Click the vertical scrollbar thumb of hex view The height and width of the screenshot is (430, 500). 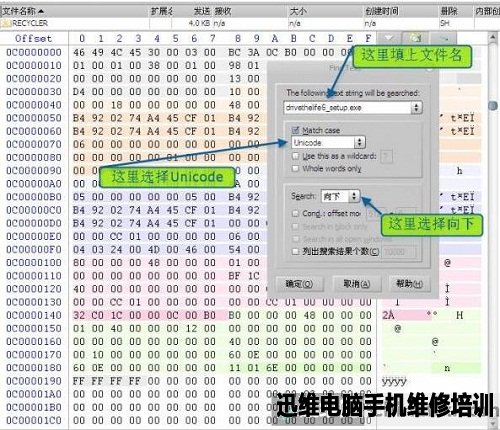[x=493, y=106]
